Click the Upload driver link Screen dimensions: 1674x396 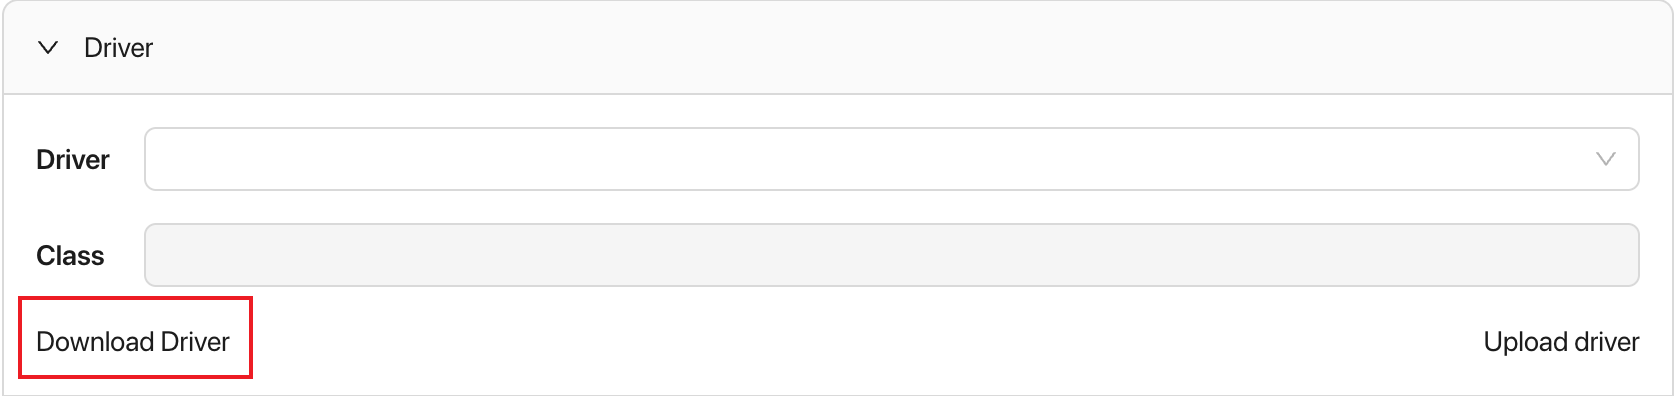[x=1561, y=342]
